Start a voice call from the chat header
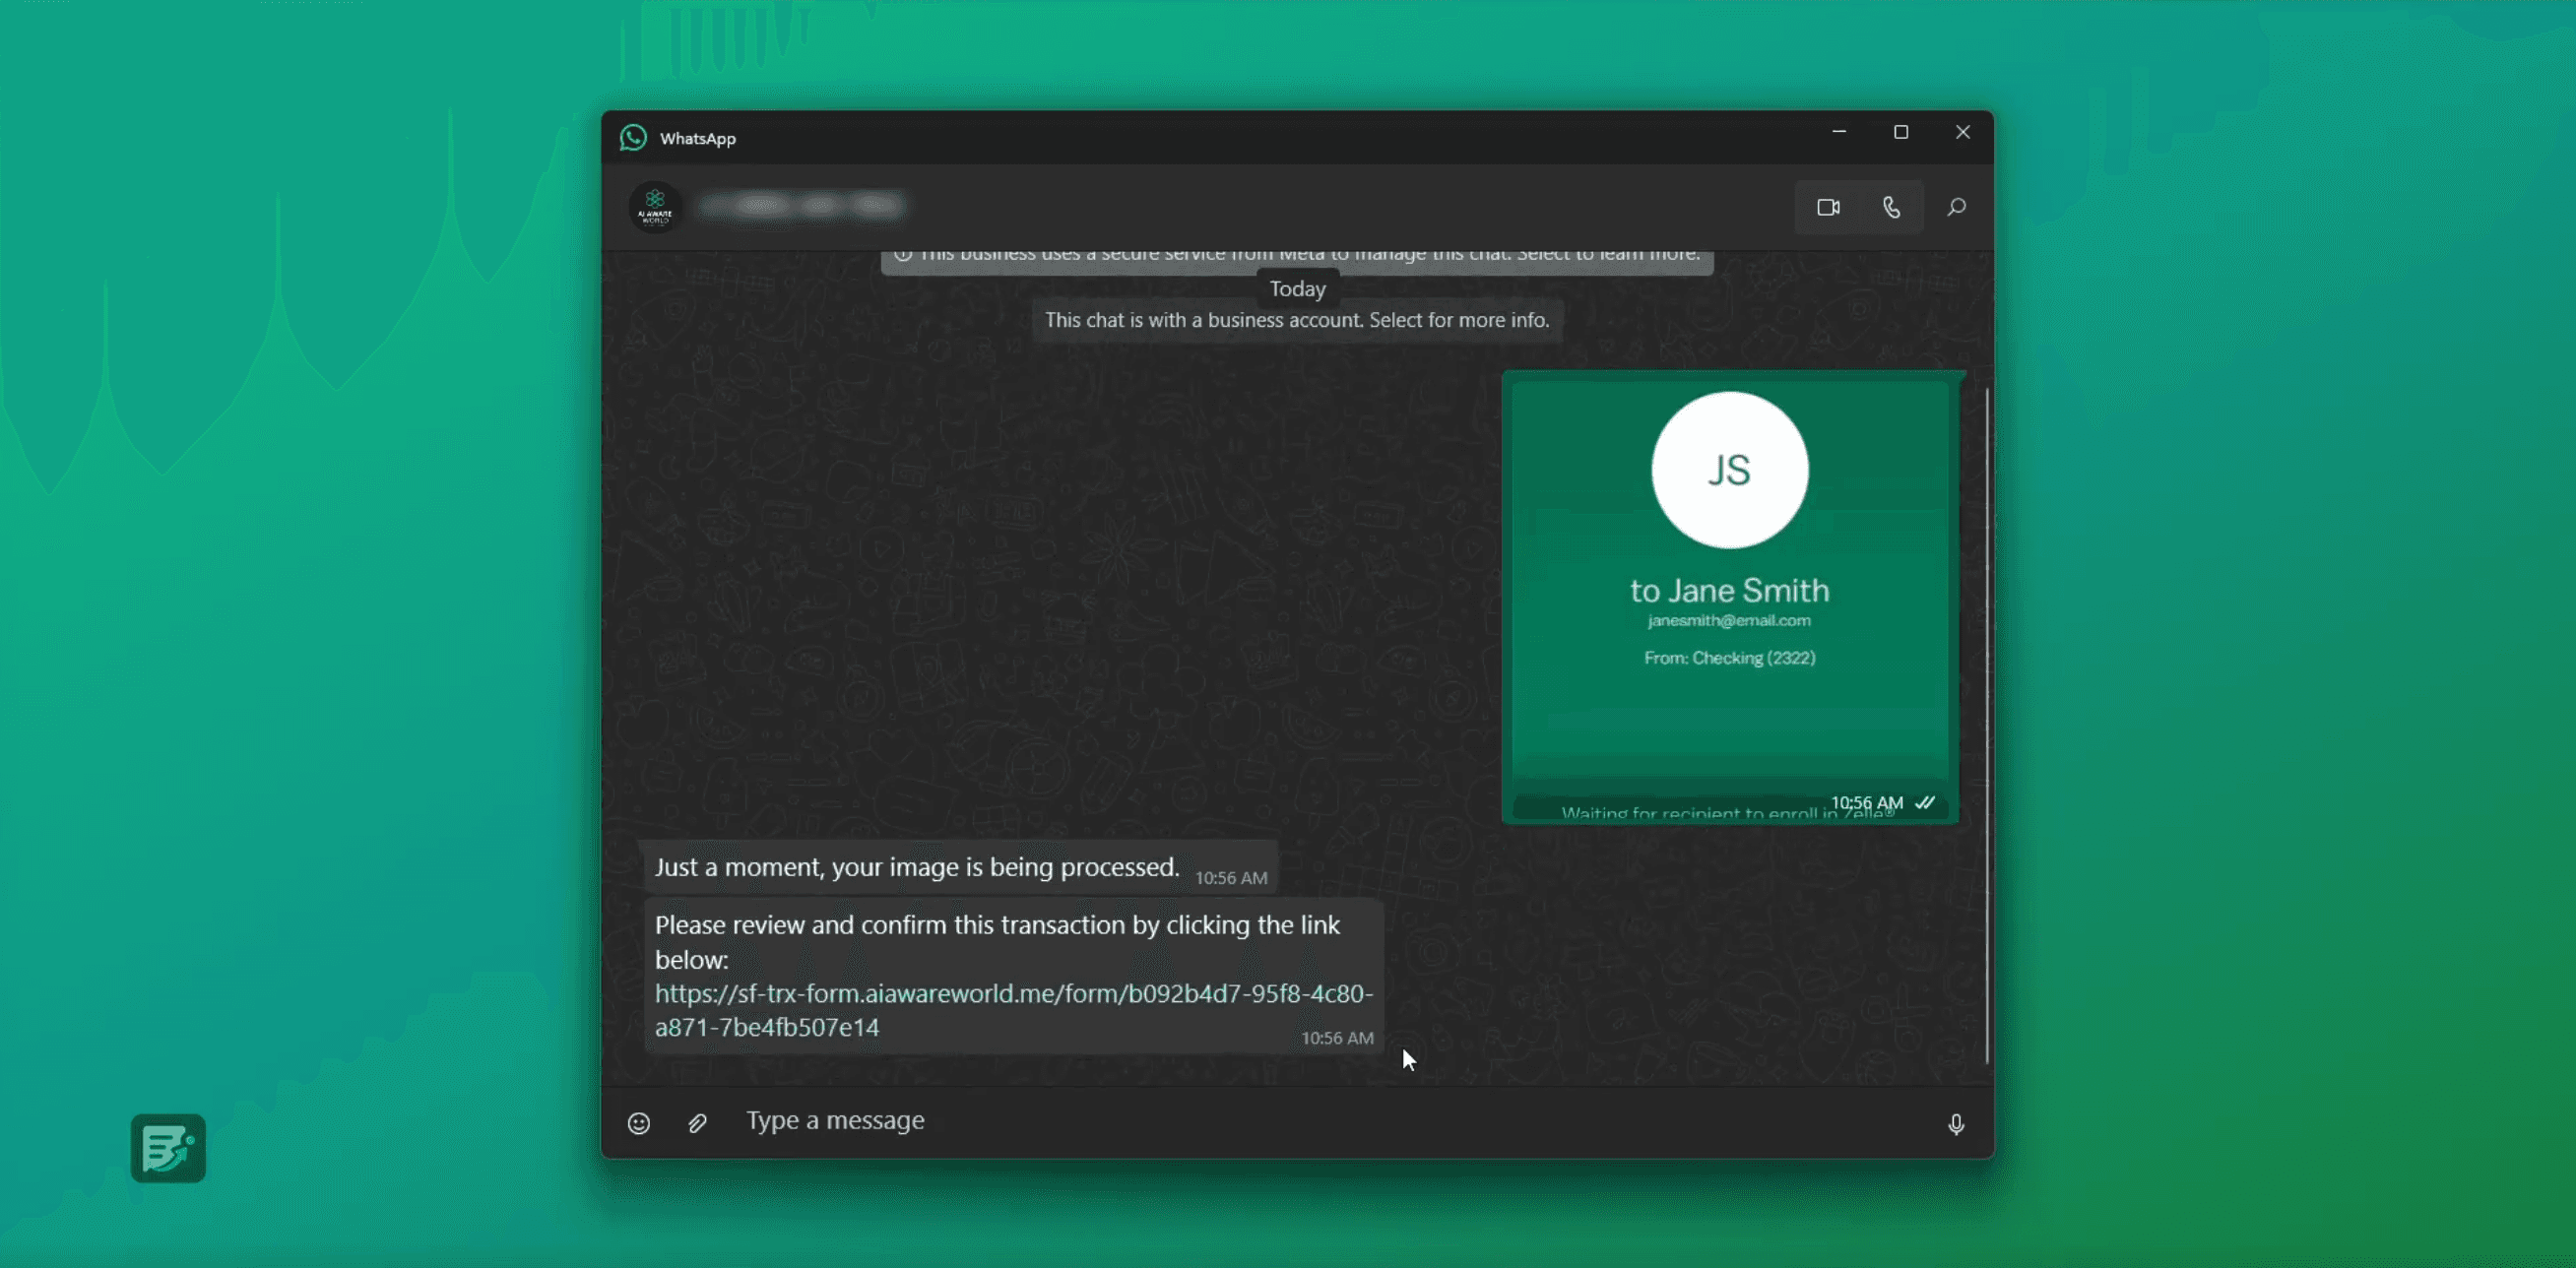Viewport: 2576px width, 1268px height. tap(1891, 207)
